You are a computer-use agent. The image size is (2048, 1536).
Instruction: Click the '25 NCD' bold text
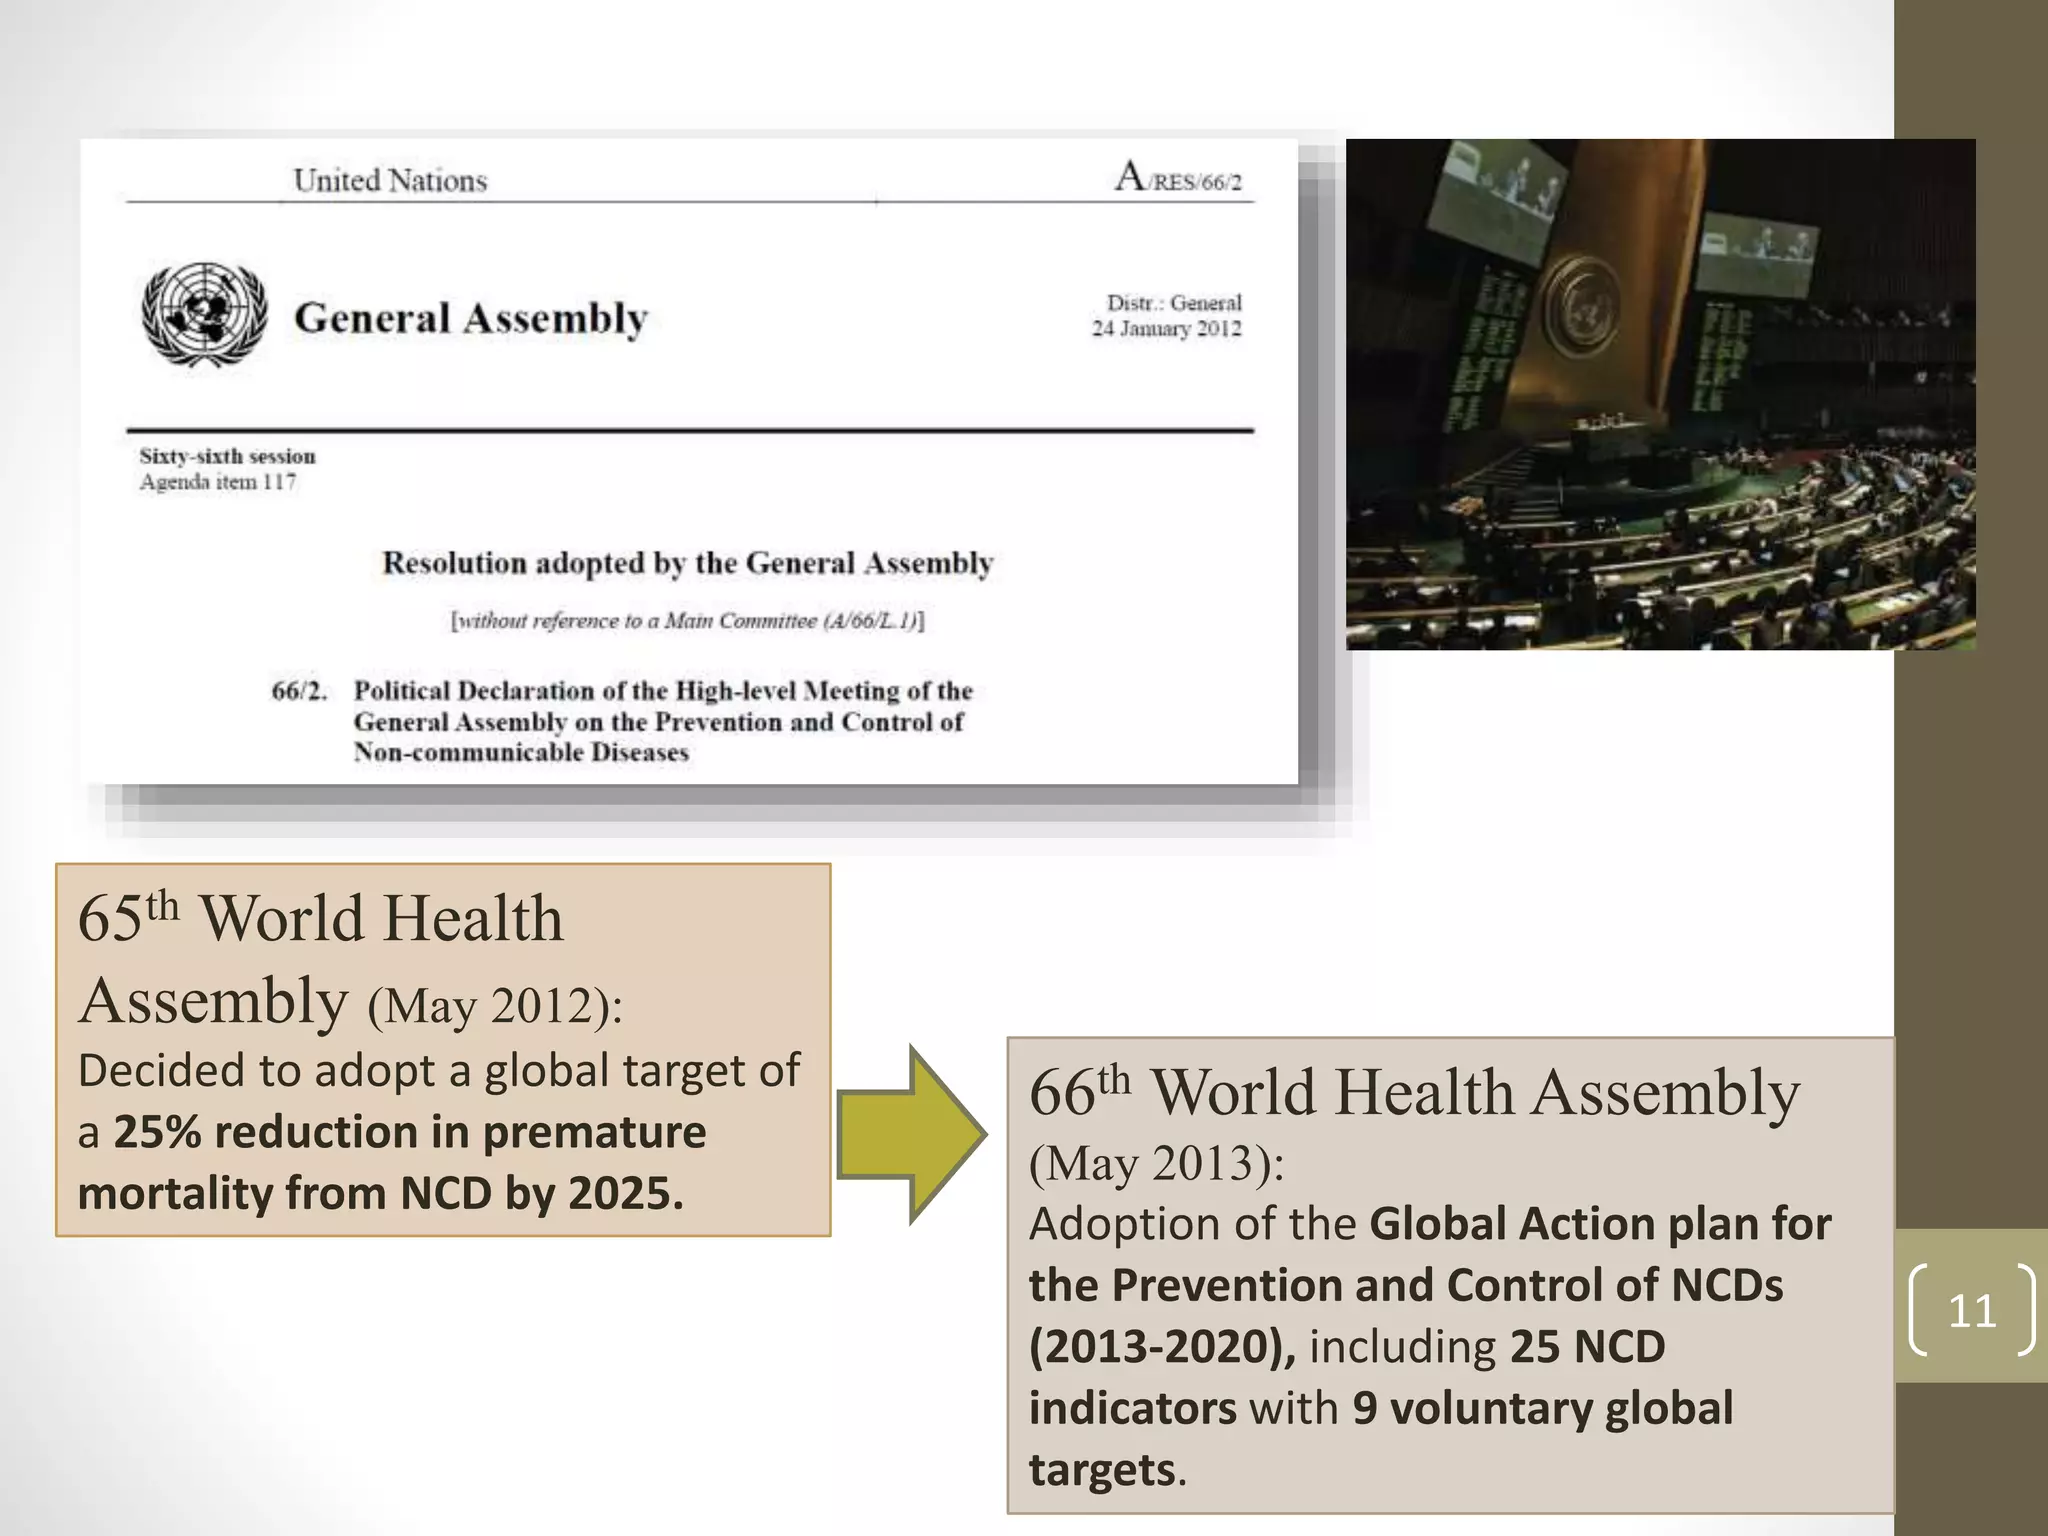pyautogui.click(x=1588, y=1348)
